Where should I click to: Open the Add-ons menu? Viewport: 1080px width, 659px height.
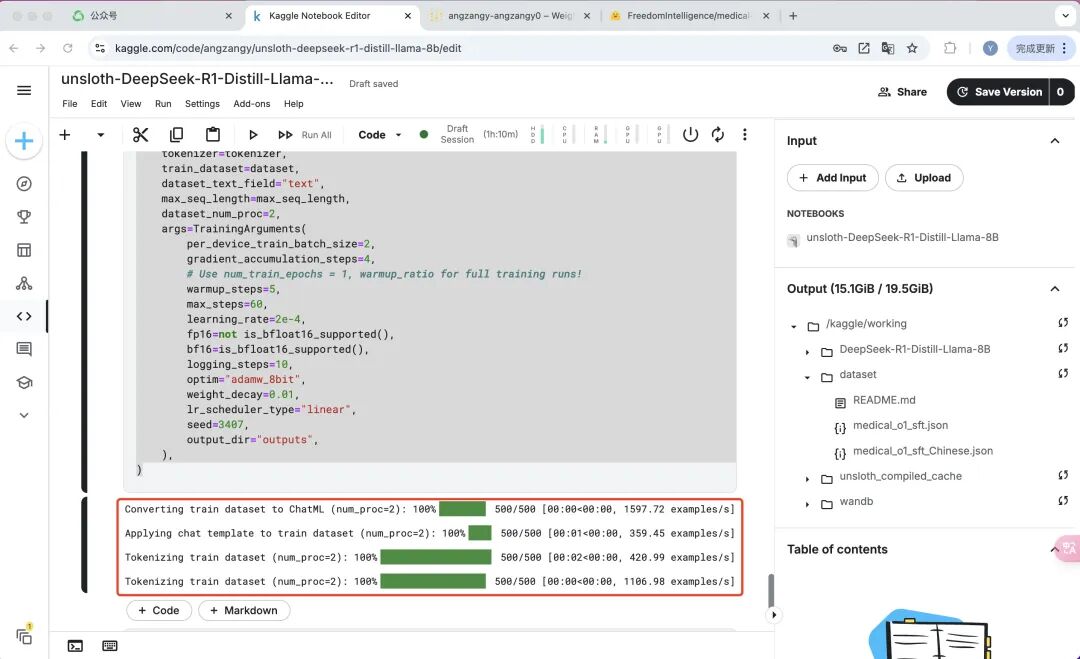click(252, 104)
